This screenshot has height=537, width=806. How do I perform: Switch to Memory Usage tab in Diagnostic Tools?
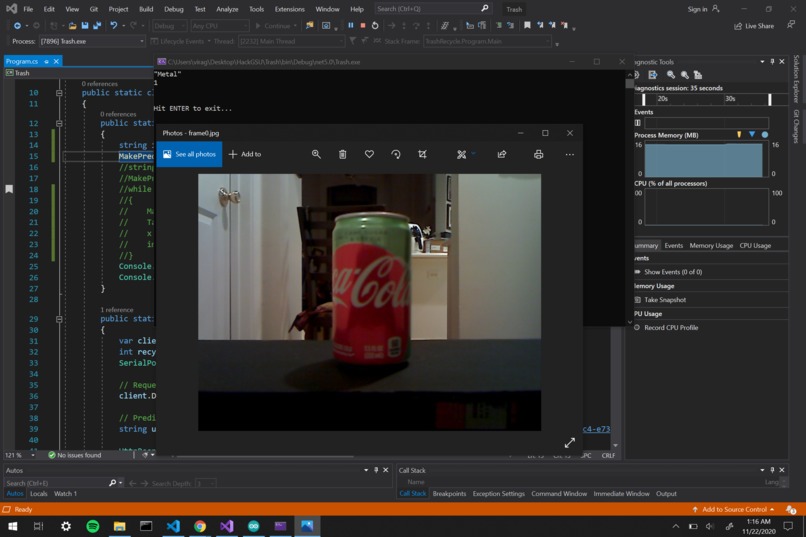click(x=711, y=246)
